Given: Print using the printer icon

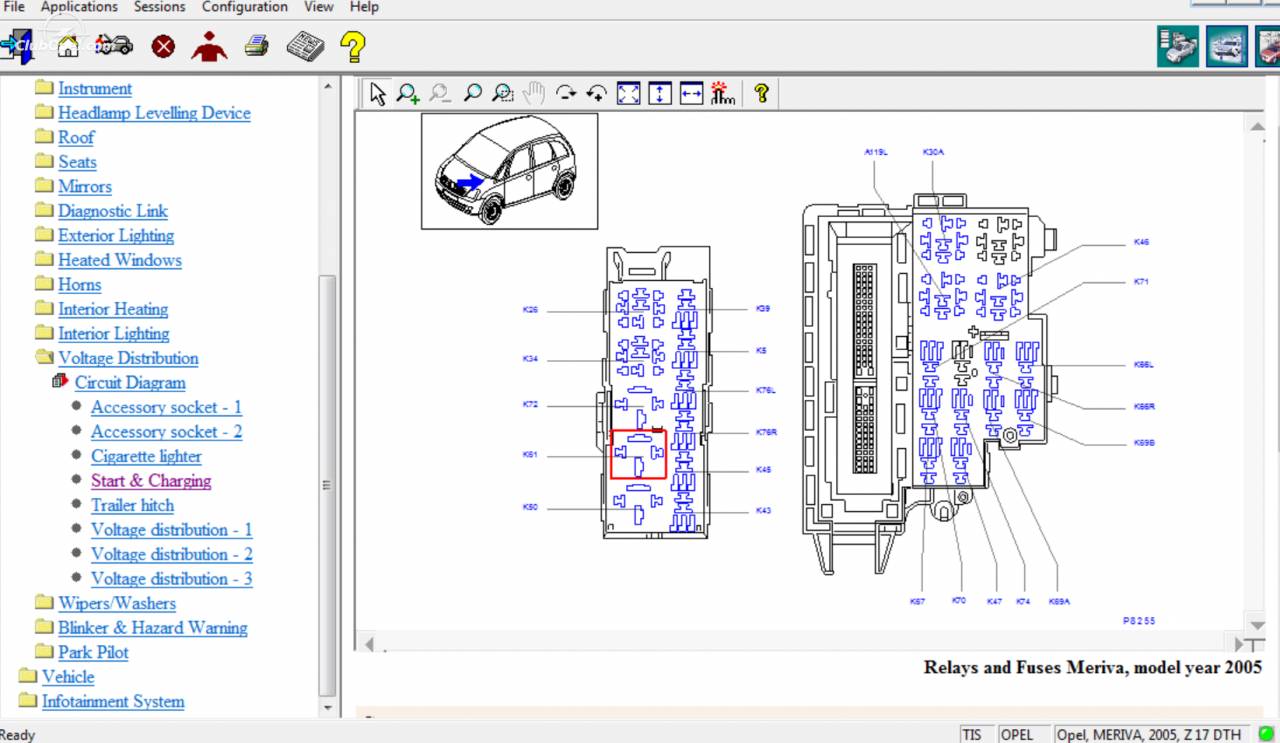Looking at the screenshot, I should (x=257, y=46).
